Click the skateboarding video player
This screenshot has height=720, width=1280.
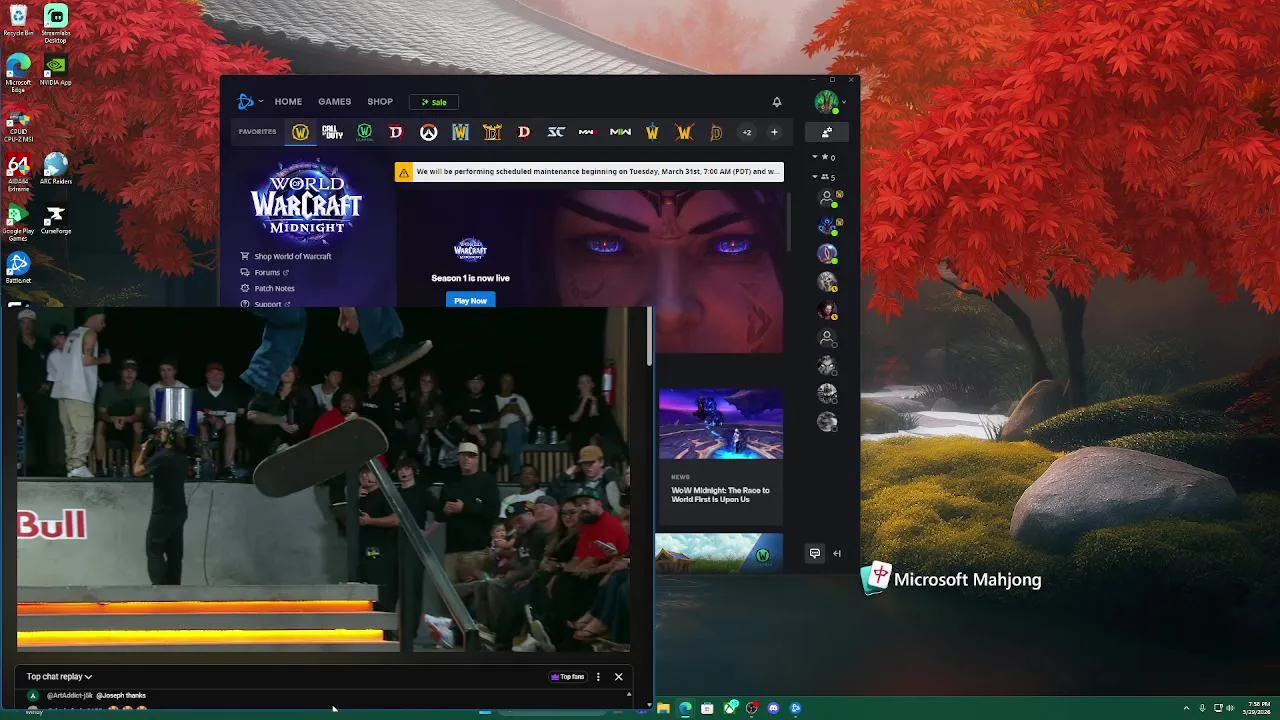pyautogui.click(x=323, y=479)
